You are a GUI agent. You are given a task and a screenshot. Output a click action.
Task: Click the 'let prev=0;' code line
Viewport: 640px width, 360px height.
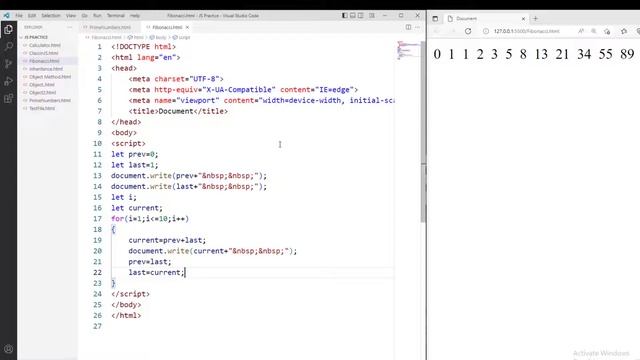coord(134,154)
